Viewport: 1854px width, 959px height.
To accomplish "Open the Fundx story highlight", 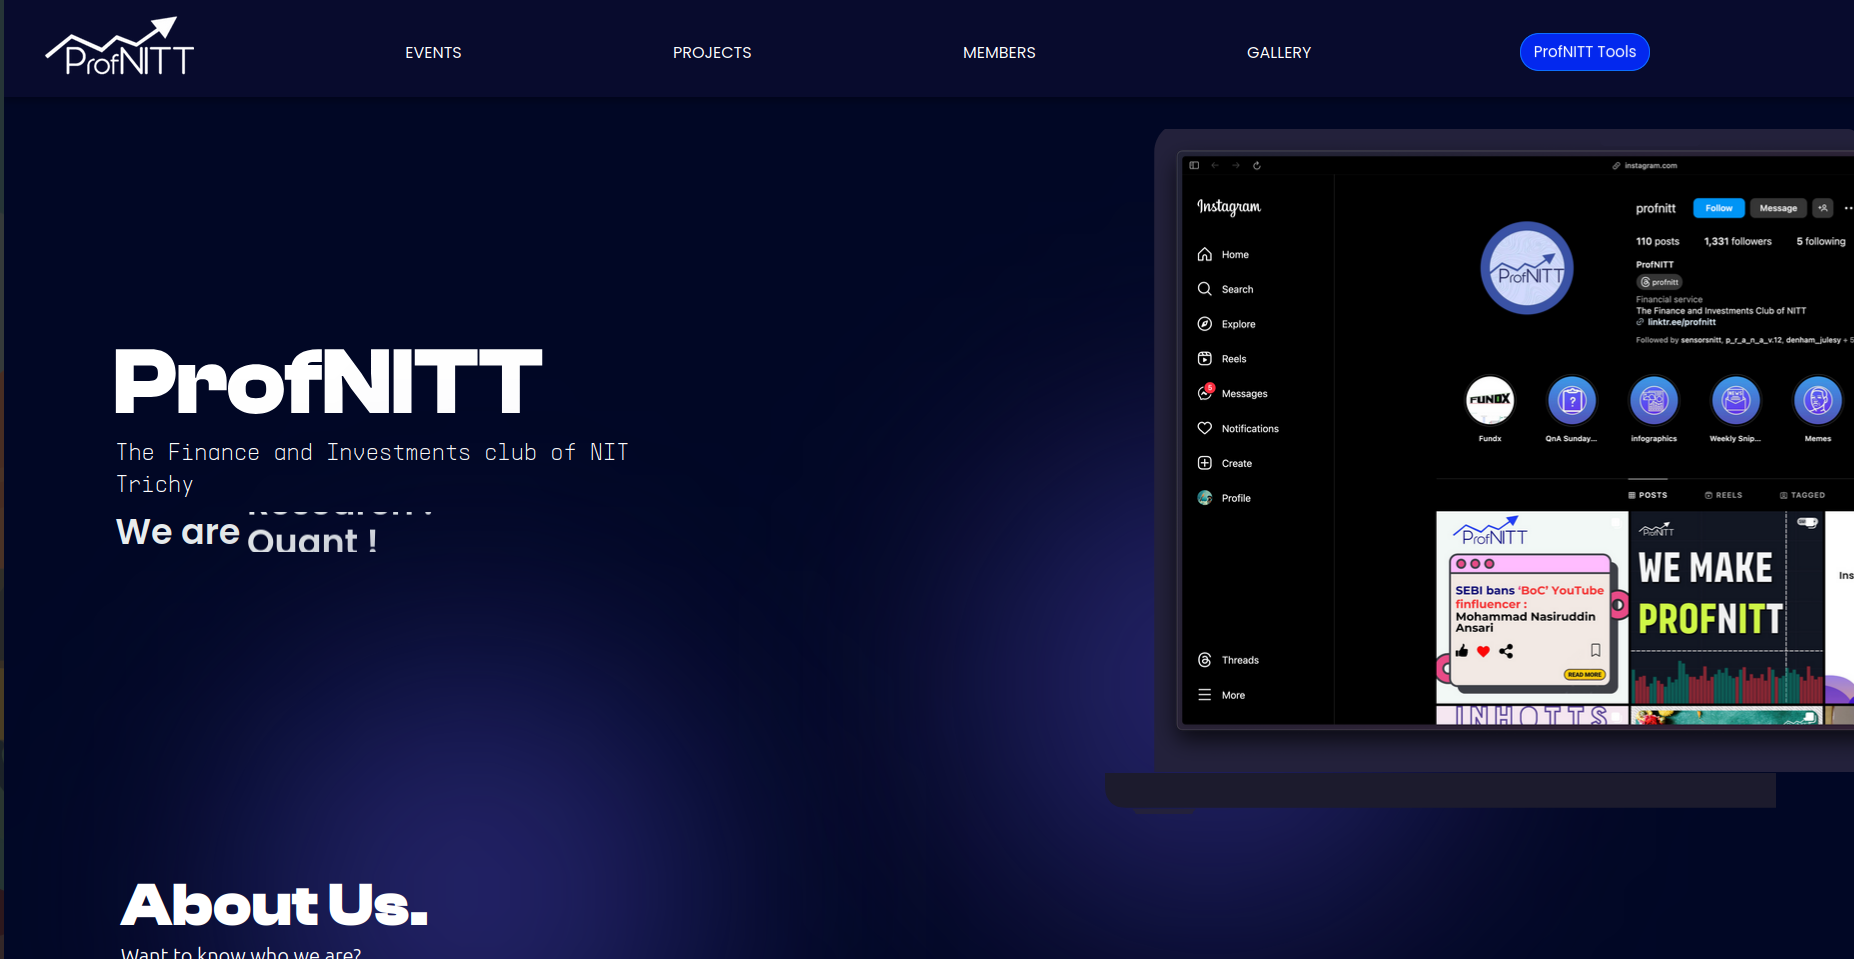I will pyautogui.click(x=1490, y=401).
